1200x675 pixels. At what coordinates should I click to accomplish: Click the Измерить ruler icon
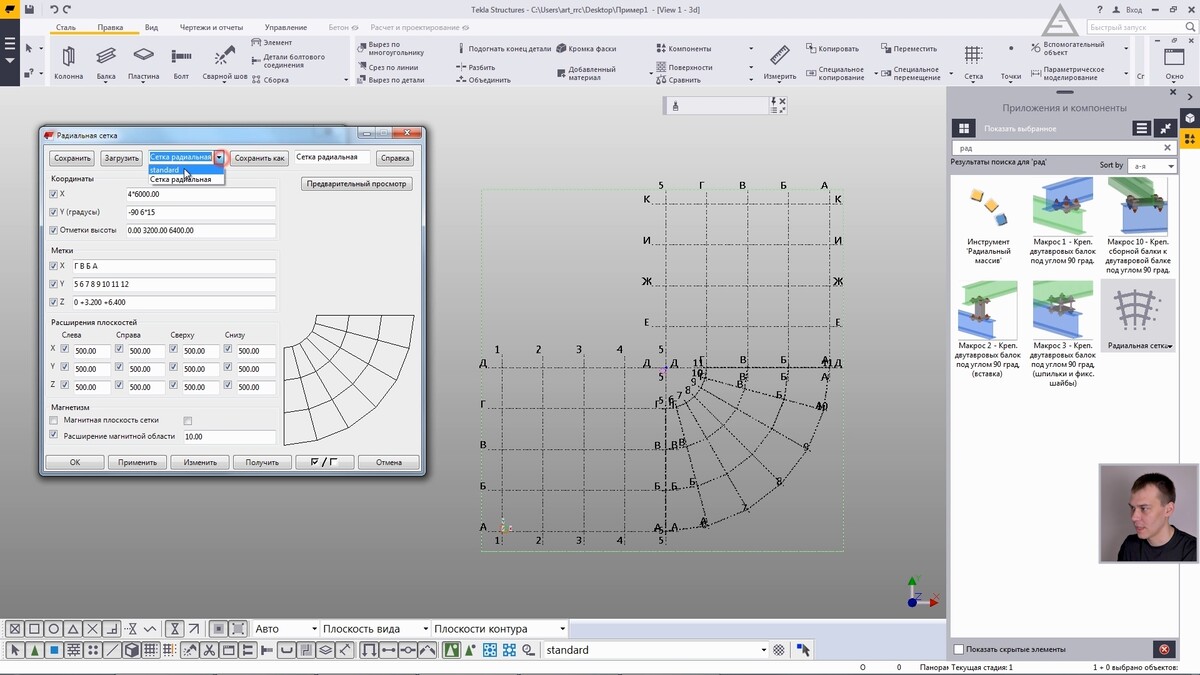point(780,56)
